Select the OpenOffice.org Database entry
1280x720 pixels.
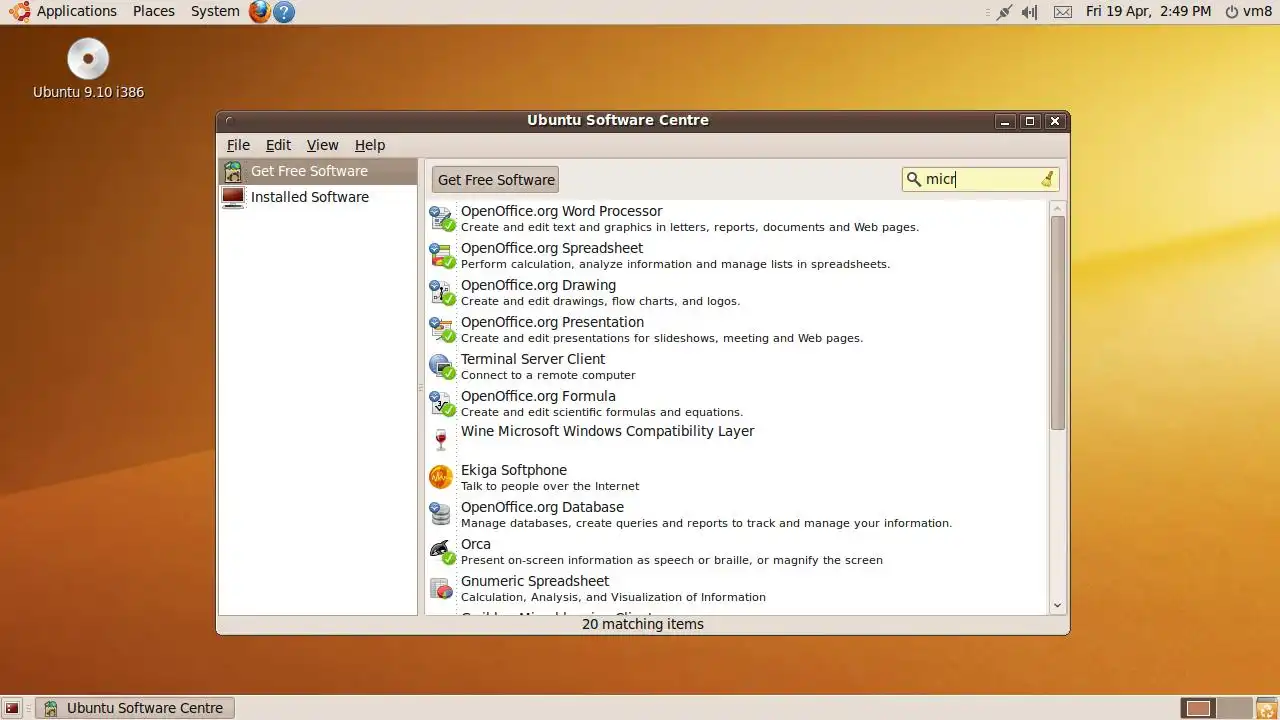[736, 514]
